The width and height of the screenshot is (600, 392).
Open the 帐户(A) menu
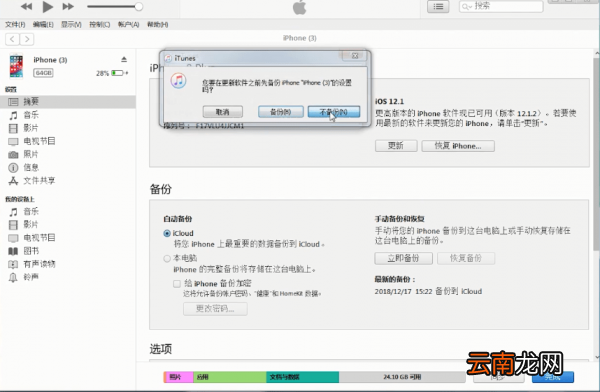click(128, 24)
